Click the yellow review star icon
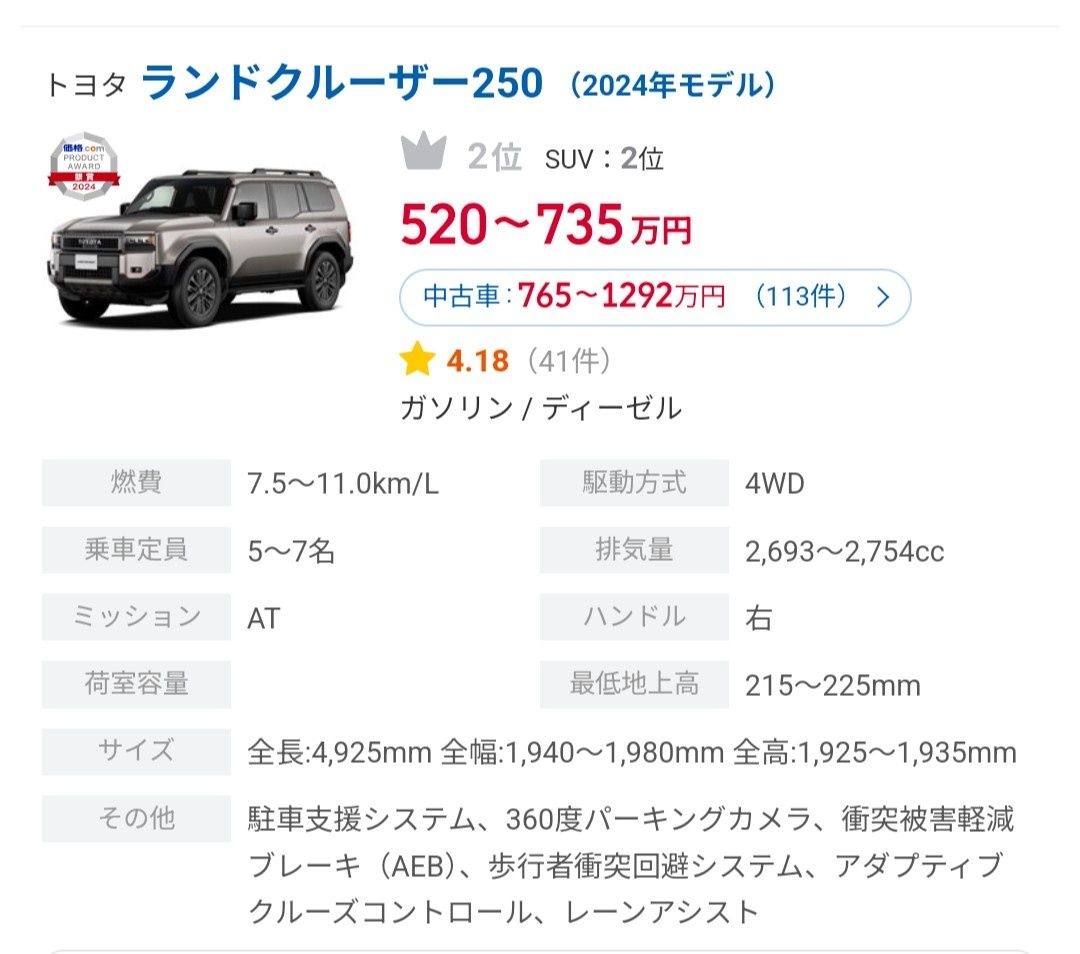 click(x=416, y=360)
